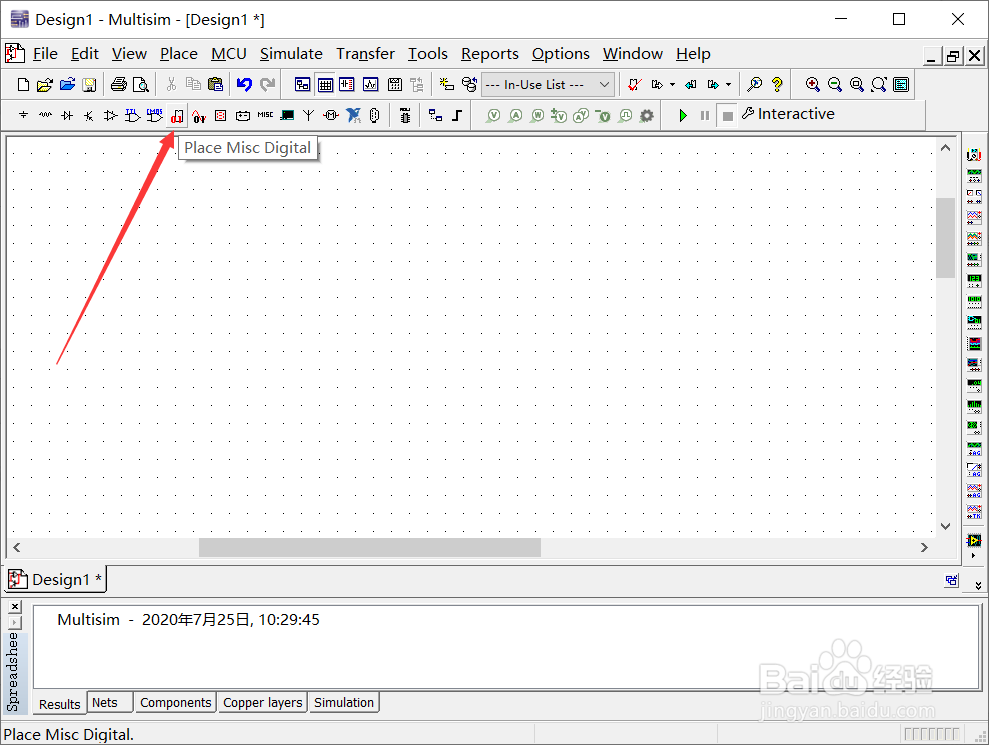Print the circuit
The image size is (989, 745).
click(x=119, y=85)
